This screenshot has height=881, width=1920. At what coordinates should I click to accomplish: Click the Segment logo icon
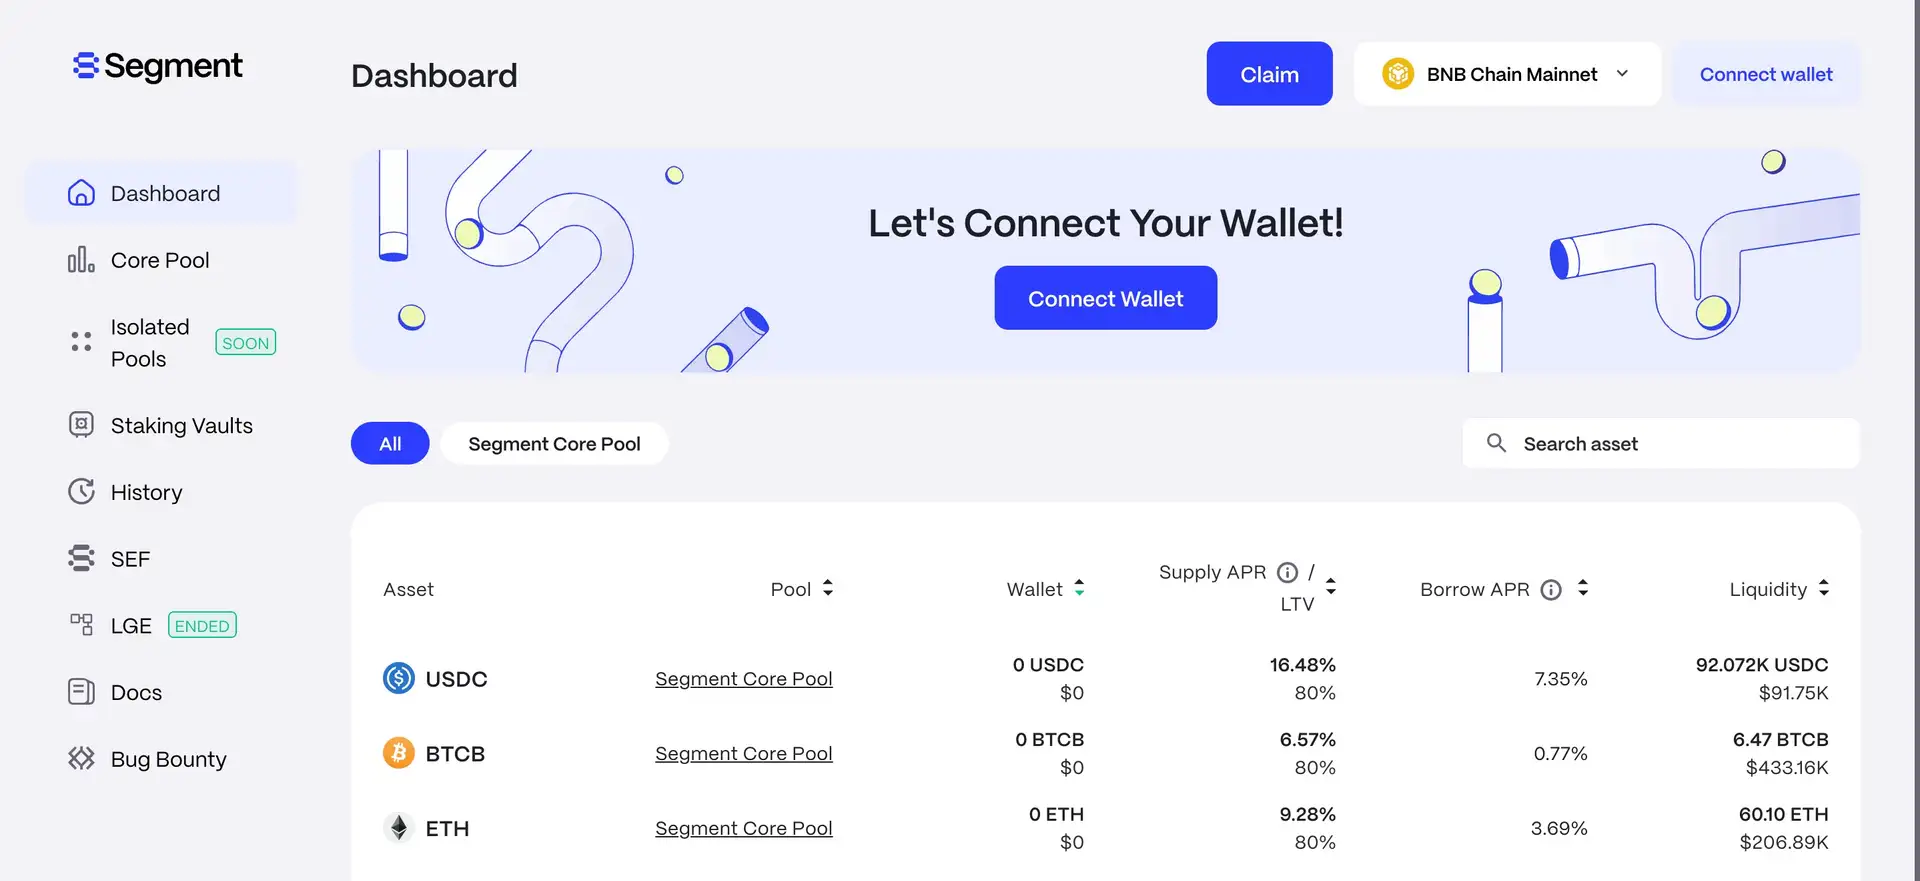(x=86, y=66)
